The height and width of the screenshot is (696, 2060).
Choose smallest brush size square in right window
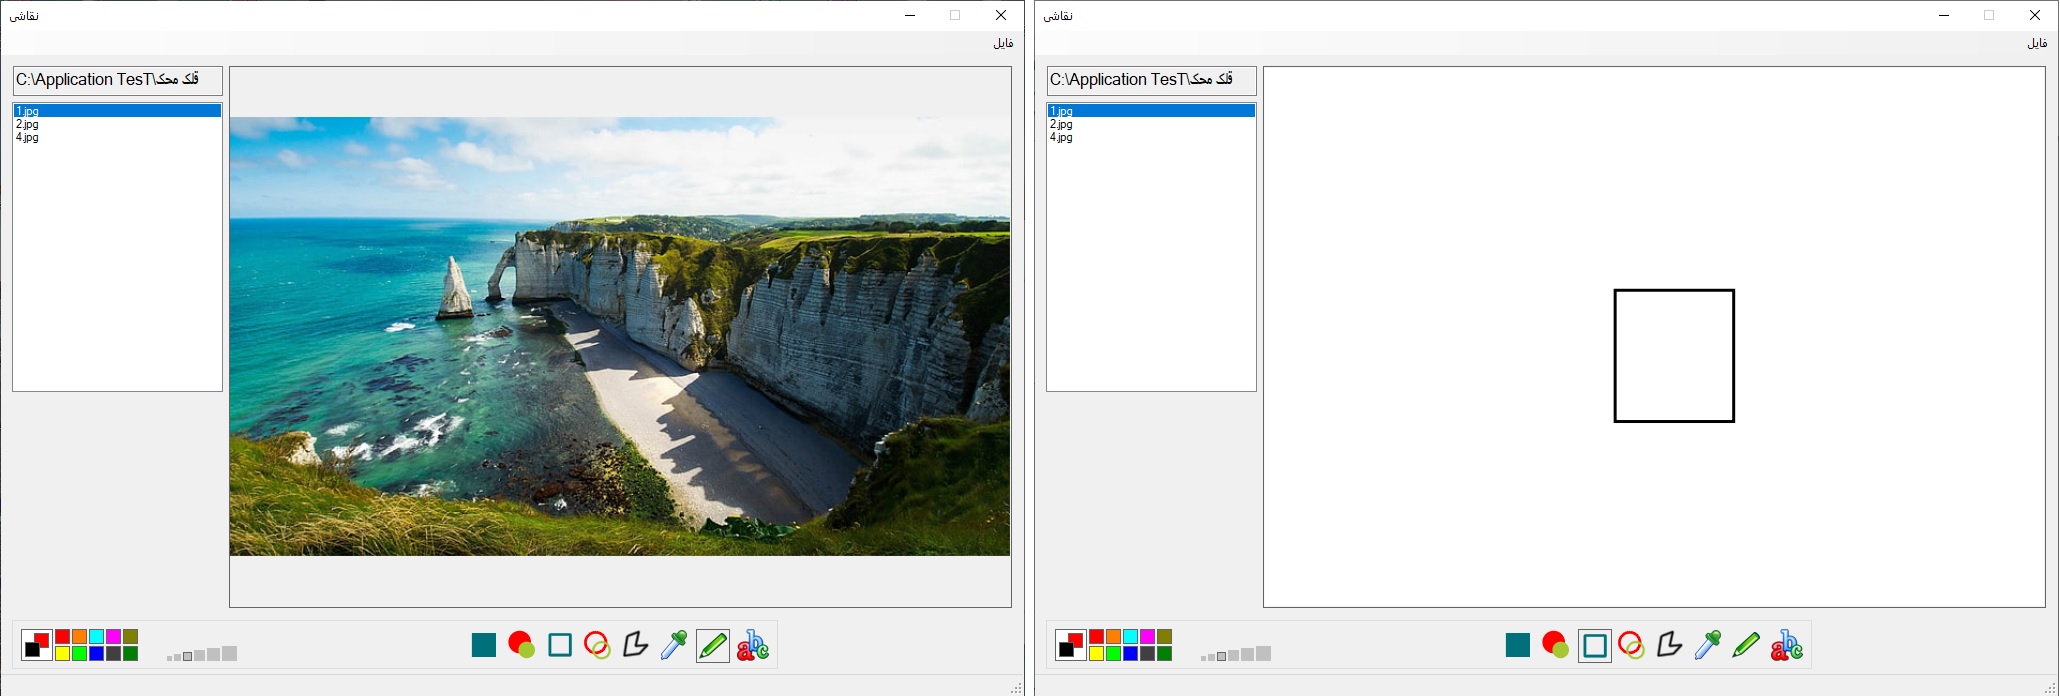[x=1204, y=658]
